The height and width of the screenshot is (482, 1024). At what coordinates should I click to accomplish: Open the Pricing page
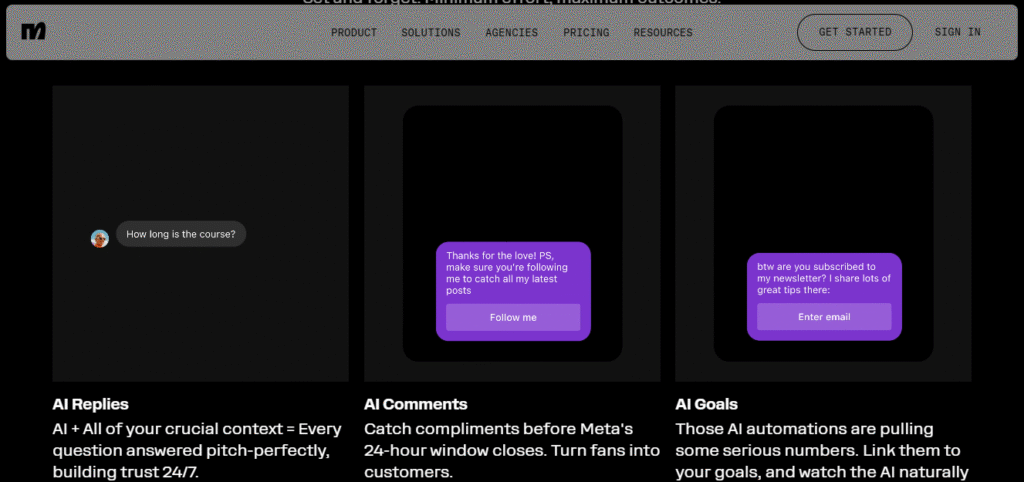586,33
